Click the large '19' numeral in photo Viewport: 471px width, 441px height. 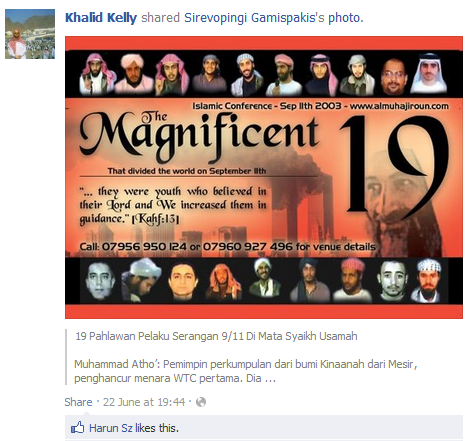point(394,166)
